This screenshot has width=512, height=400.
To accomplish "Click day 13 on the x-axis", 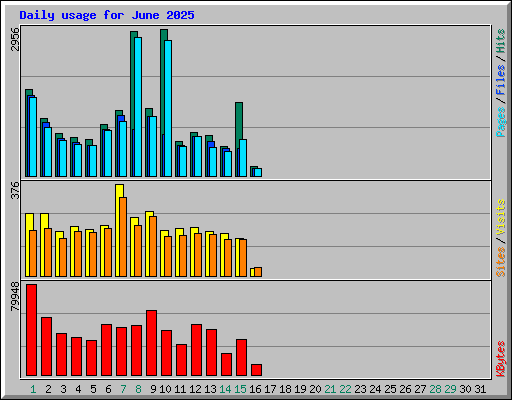I will point(210,389).
